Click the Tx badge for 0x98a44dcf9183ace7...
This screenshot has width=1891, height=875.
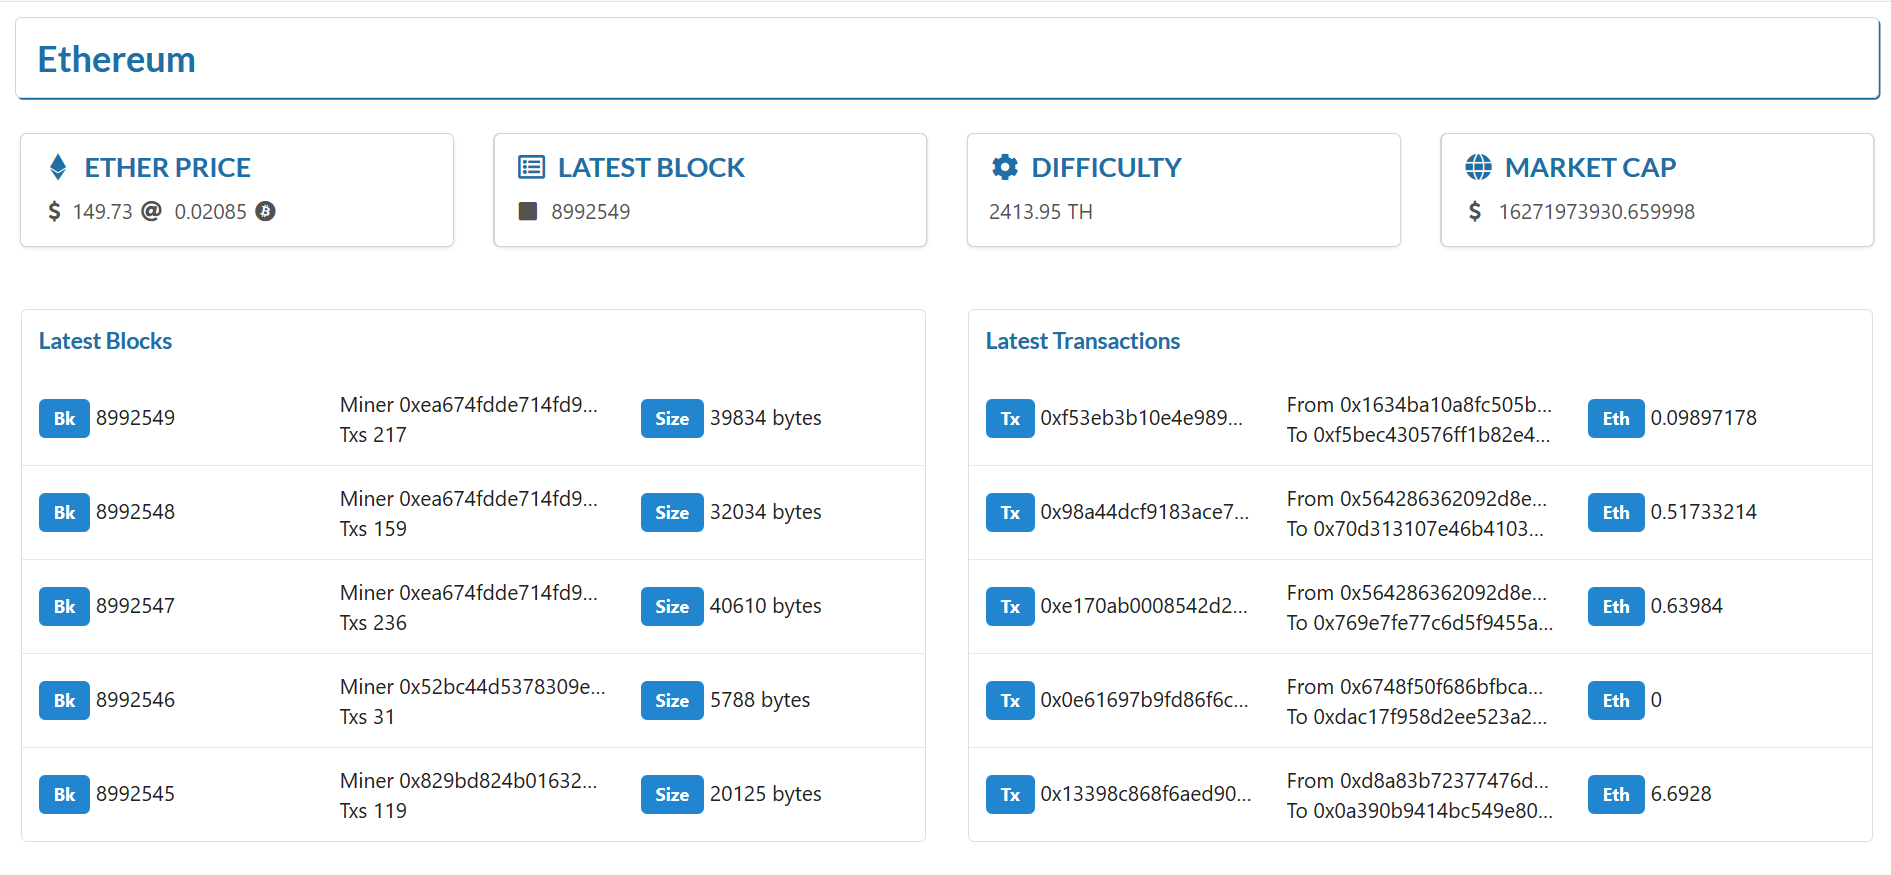tap(1010, 512)
